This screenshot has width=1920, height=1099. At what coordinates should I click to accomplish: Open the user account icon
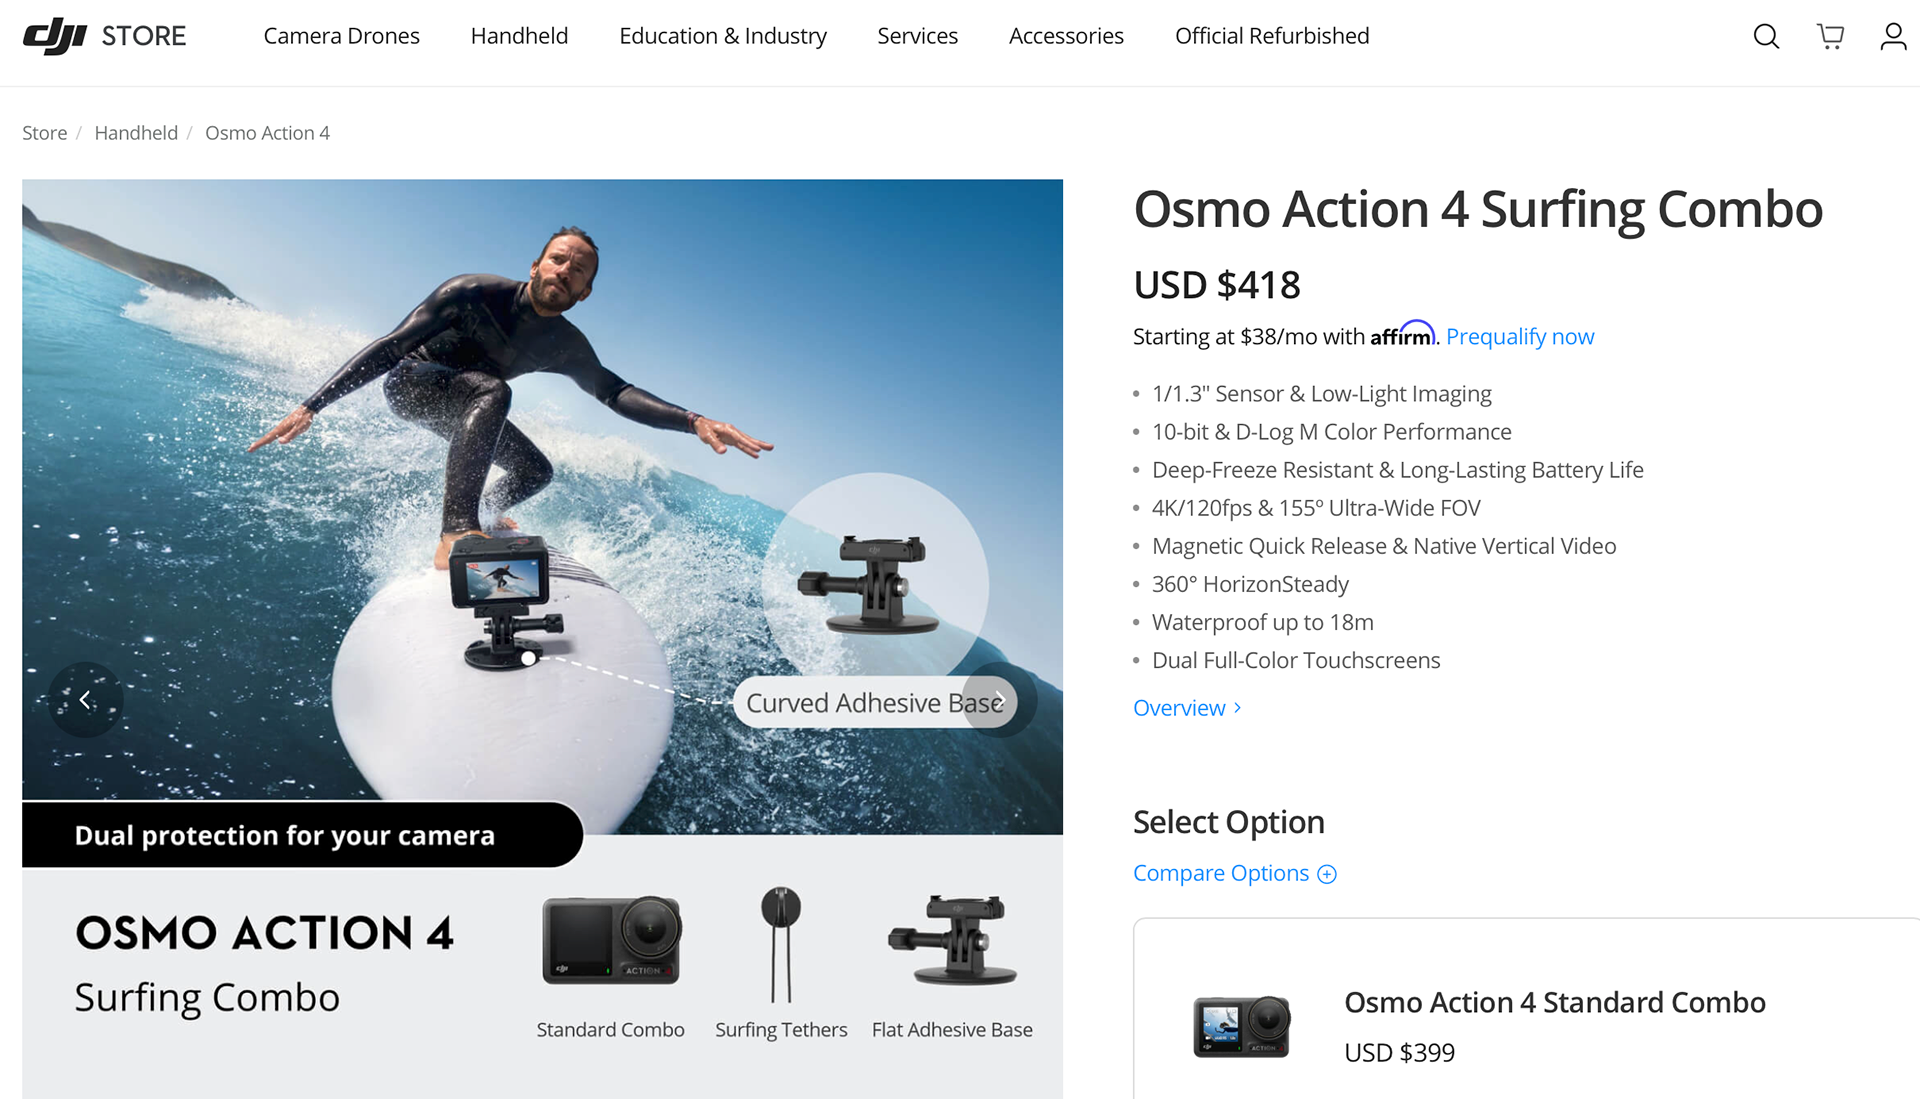(1893, 37)
